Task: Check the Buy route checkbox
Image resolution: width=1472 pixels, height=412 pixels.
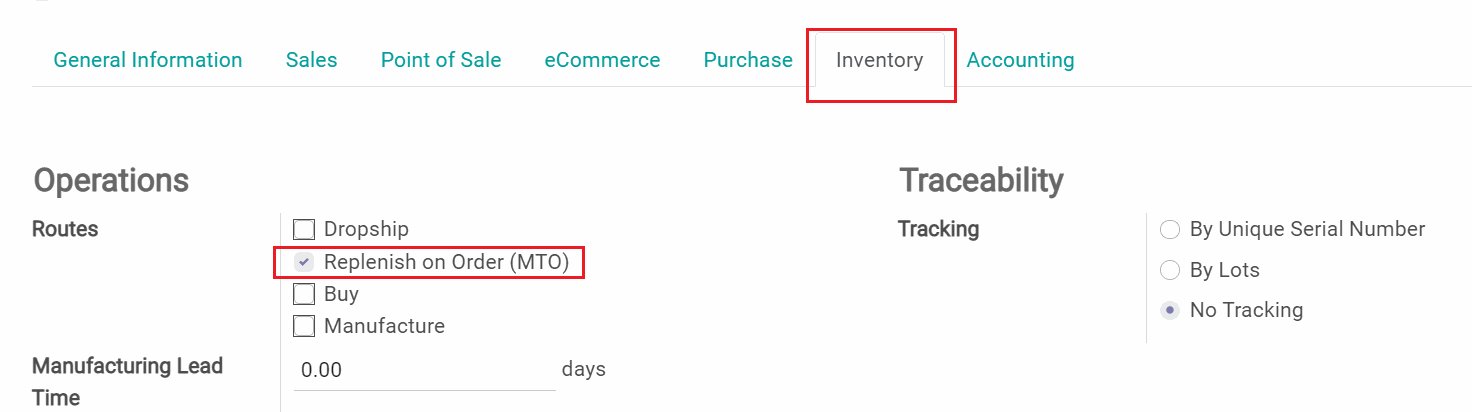Action: (304, 294)
